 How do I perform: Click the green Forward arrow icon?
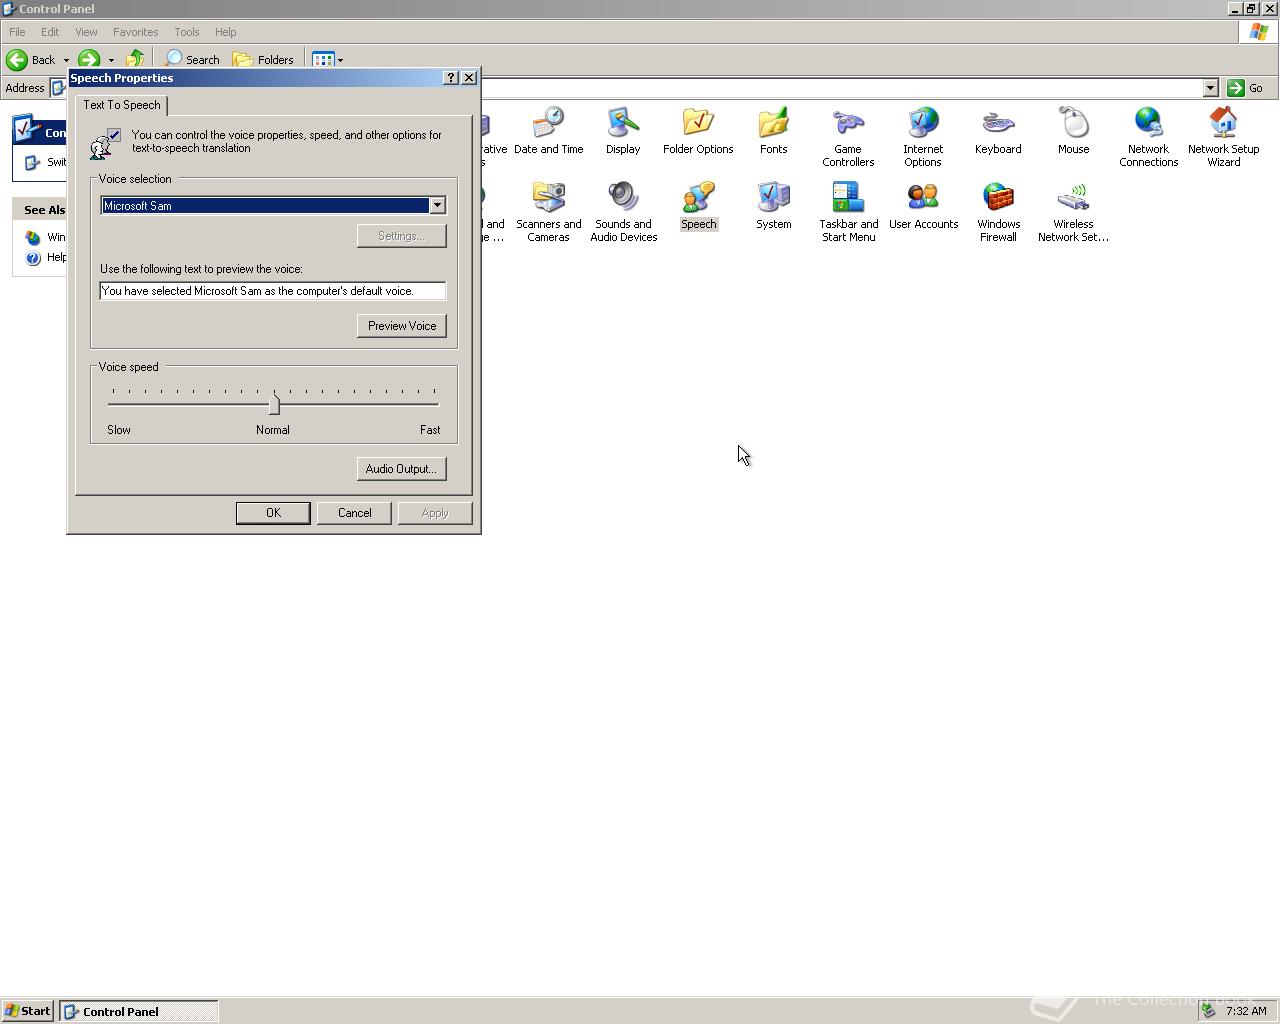point(89,60)
